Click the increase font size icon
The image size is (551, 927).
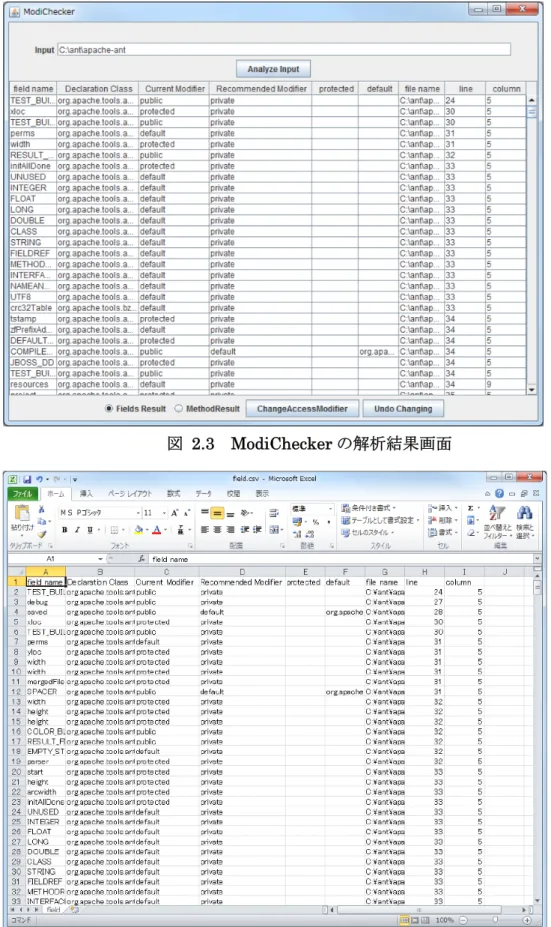click(174, 513)
